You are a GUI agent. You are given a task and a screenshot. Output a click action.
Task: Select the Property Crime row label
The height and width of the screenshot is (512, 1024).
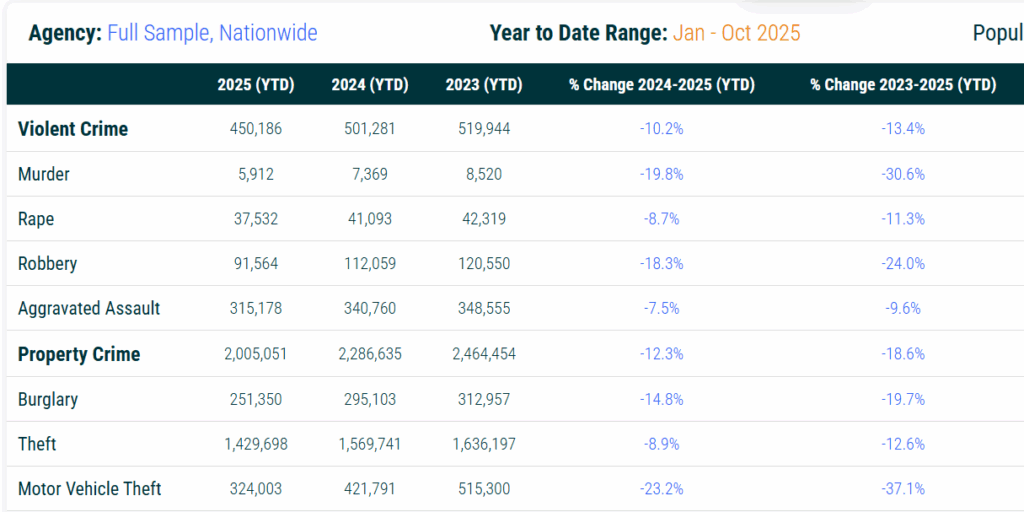79,354
